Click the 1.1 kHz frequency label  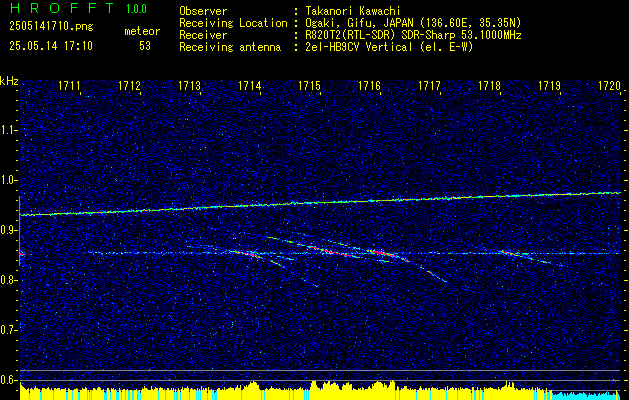click(x=9, y=130)
